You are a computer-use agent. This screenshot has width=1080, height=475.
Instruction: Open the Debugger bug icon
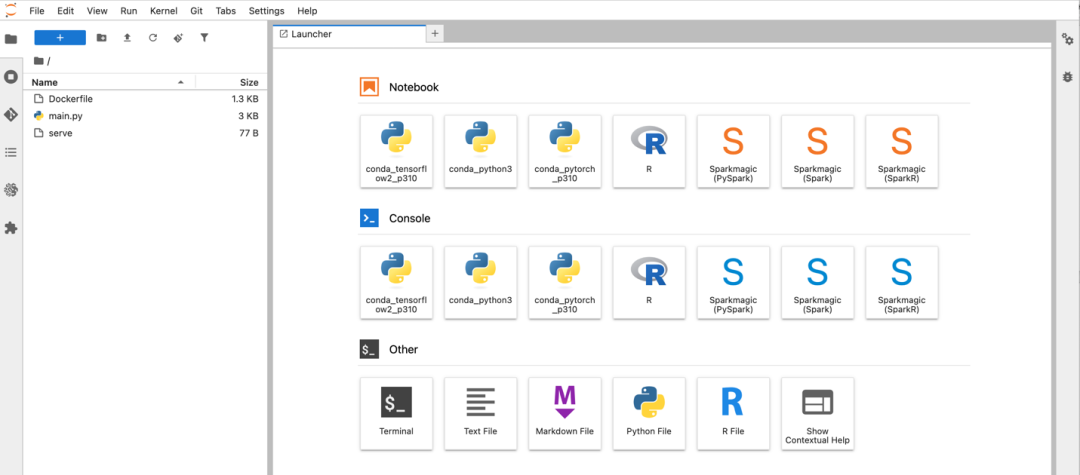pyautogui.click(x=1067, y=77)
